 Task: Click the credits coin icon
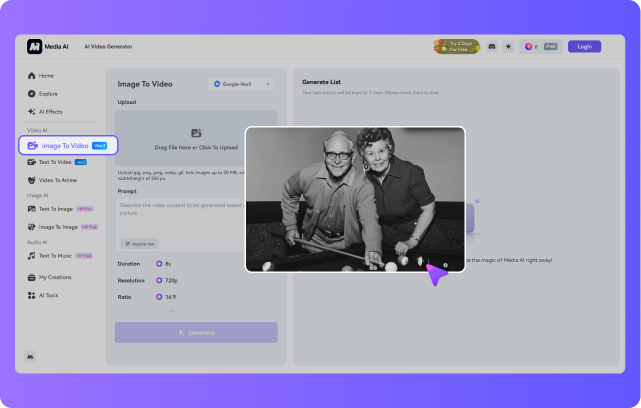(529, 47)
